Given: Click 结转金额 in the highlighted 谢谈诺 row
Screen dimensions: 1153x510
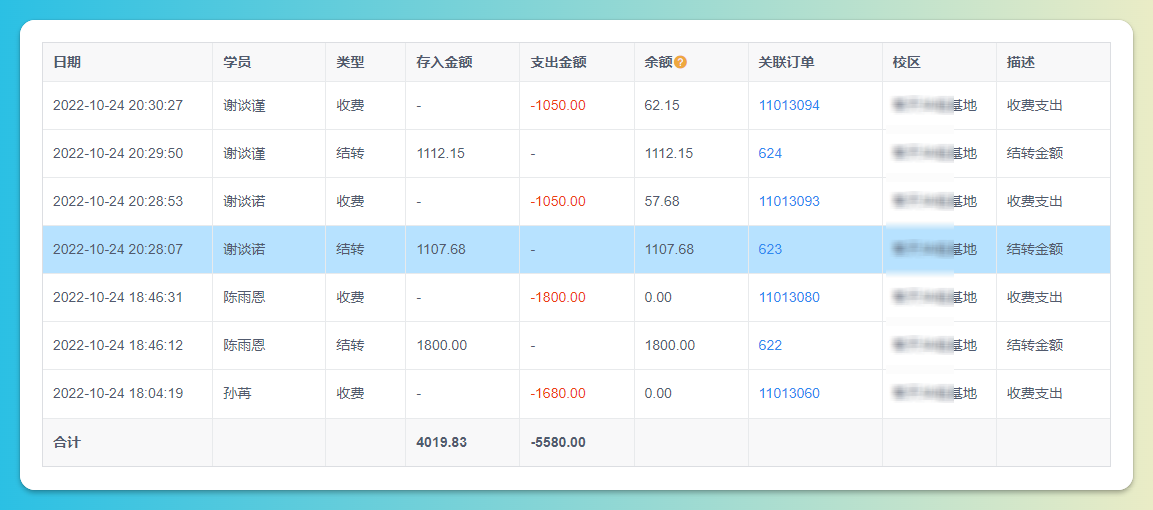Looking at the screenshot, I should [x=1035, y=249].
